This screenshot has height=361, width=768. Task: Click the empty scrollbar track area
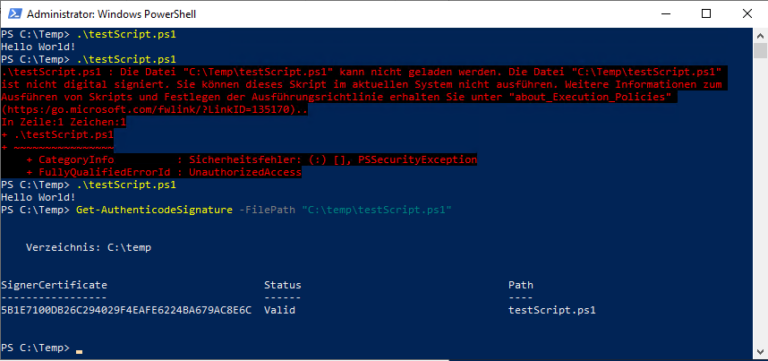pyautogui.click(x=760, y=201)
